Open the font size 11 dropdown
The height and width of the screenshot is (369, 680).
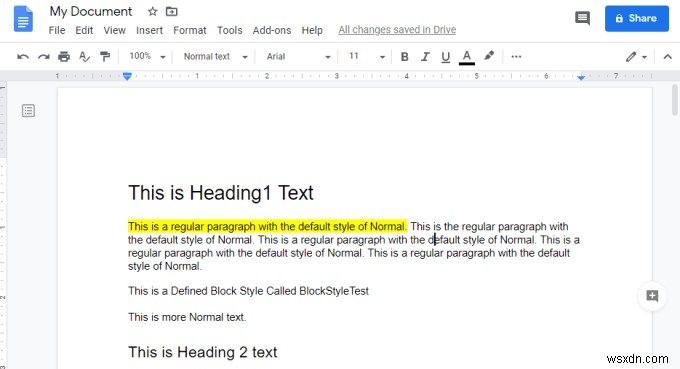click(x=367, y=56)
